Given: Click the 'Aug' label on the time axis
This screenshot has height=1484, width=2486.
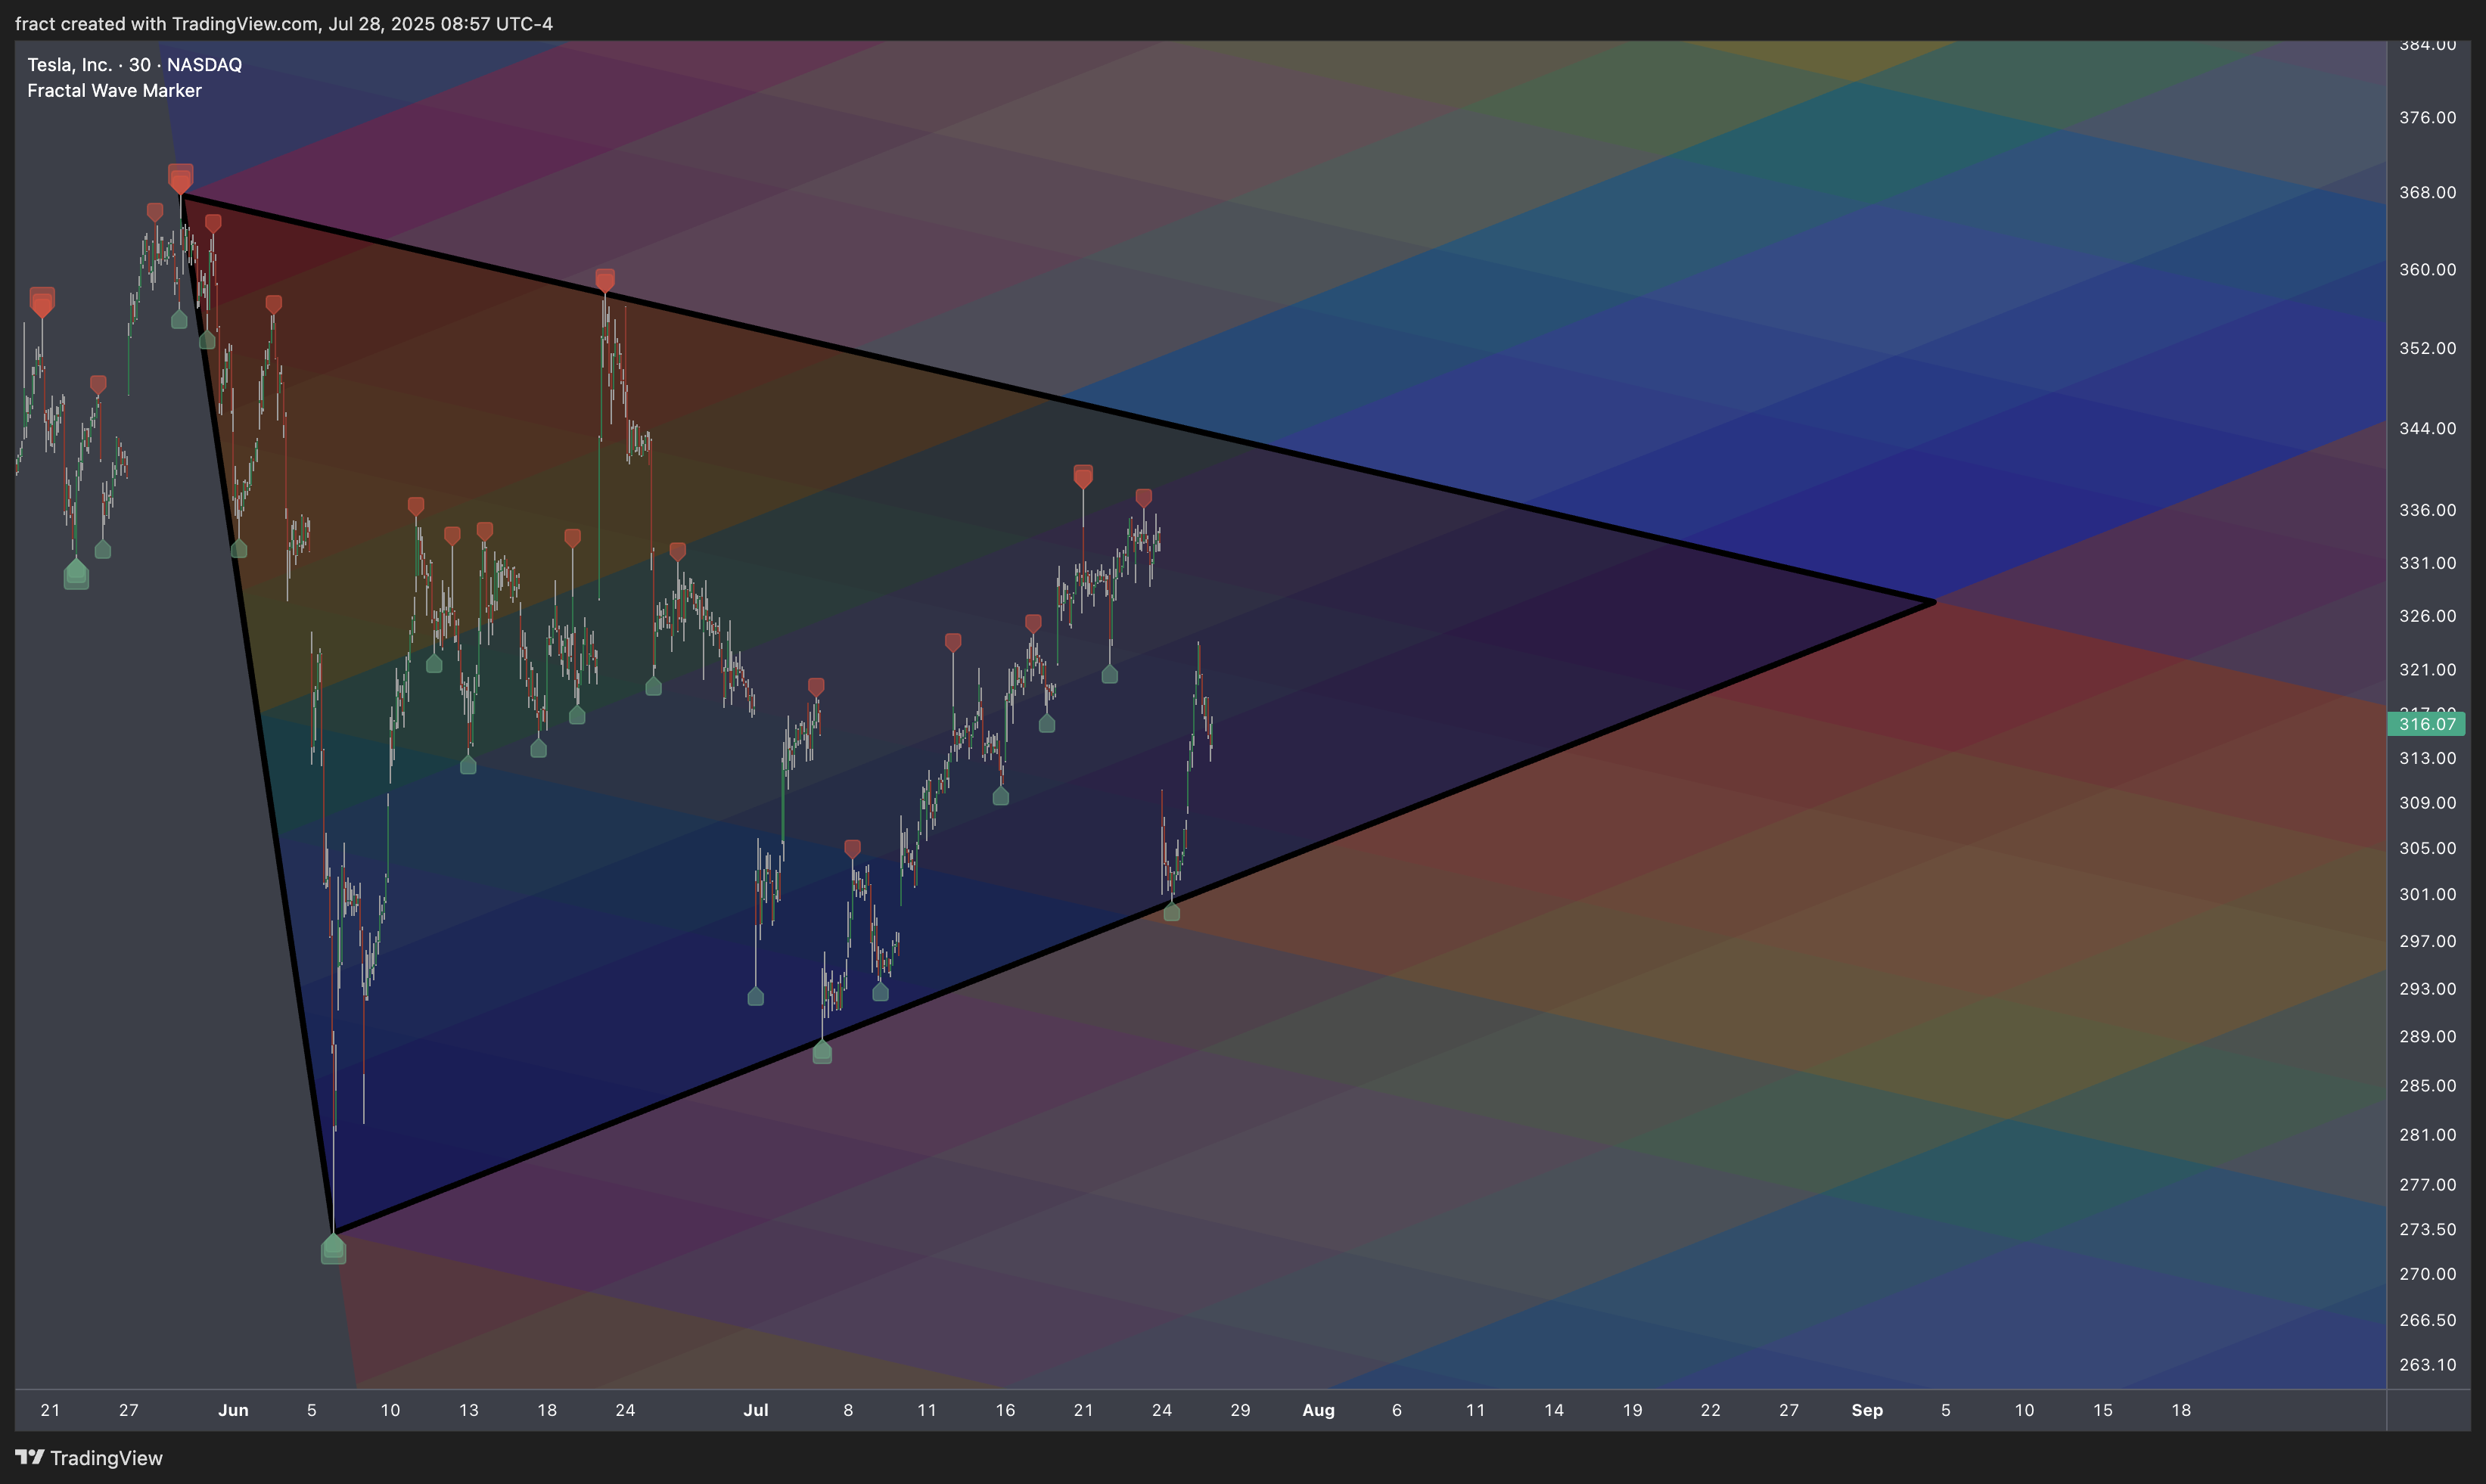Looking at the screenshot, I should [x=1318, y=1410].
